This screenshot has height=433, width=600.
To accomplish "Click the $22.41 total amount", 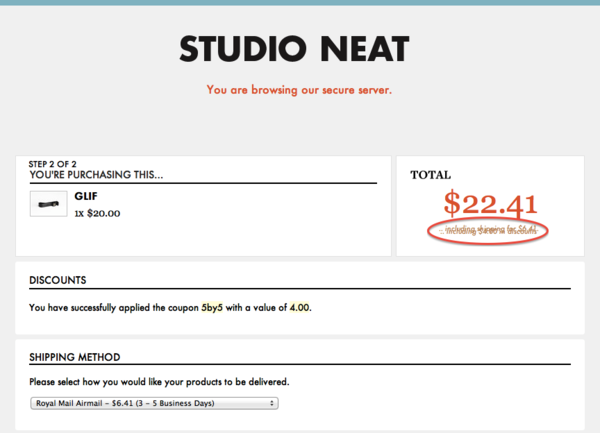I will click(491, 203).
